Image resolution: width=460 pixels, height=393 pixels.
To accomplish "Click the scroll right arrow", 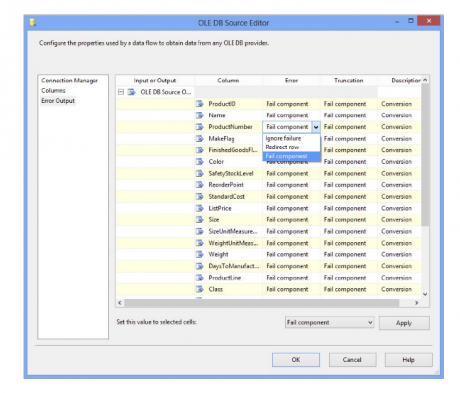I will click(416, 303).
